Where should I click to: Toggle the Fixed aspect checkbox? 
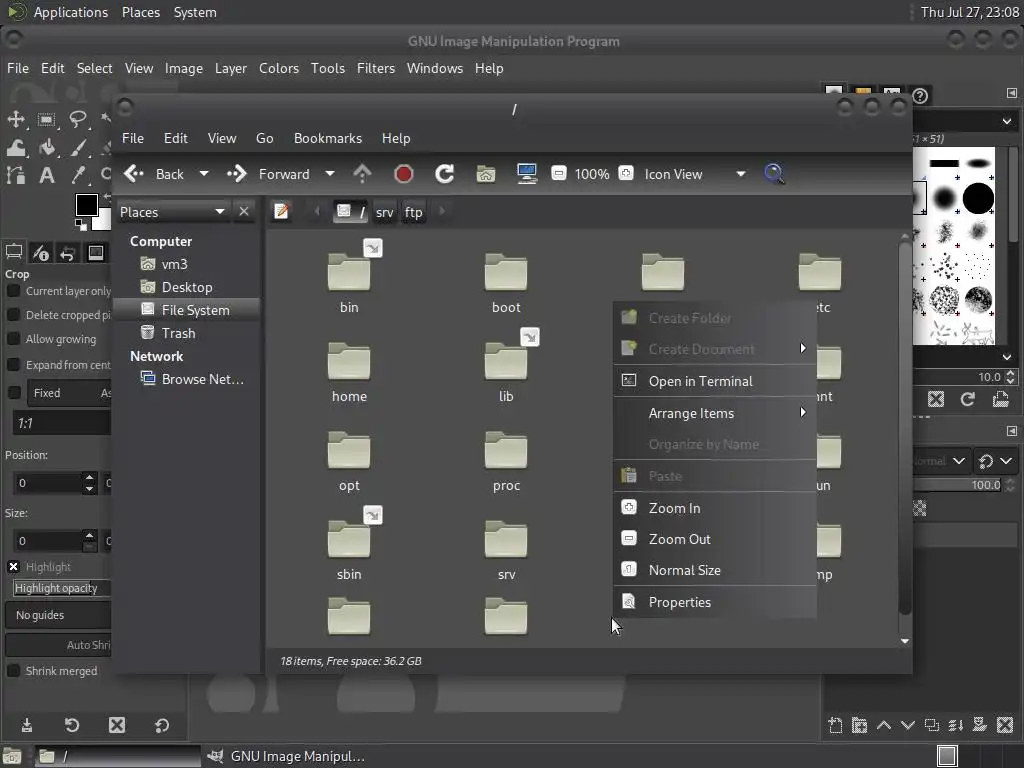(x=14, y=392)
